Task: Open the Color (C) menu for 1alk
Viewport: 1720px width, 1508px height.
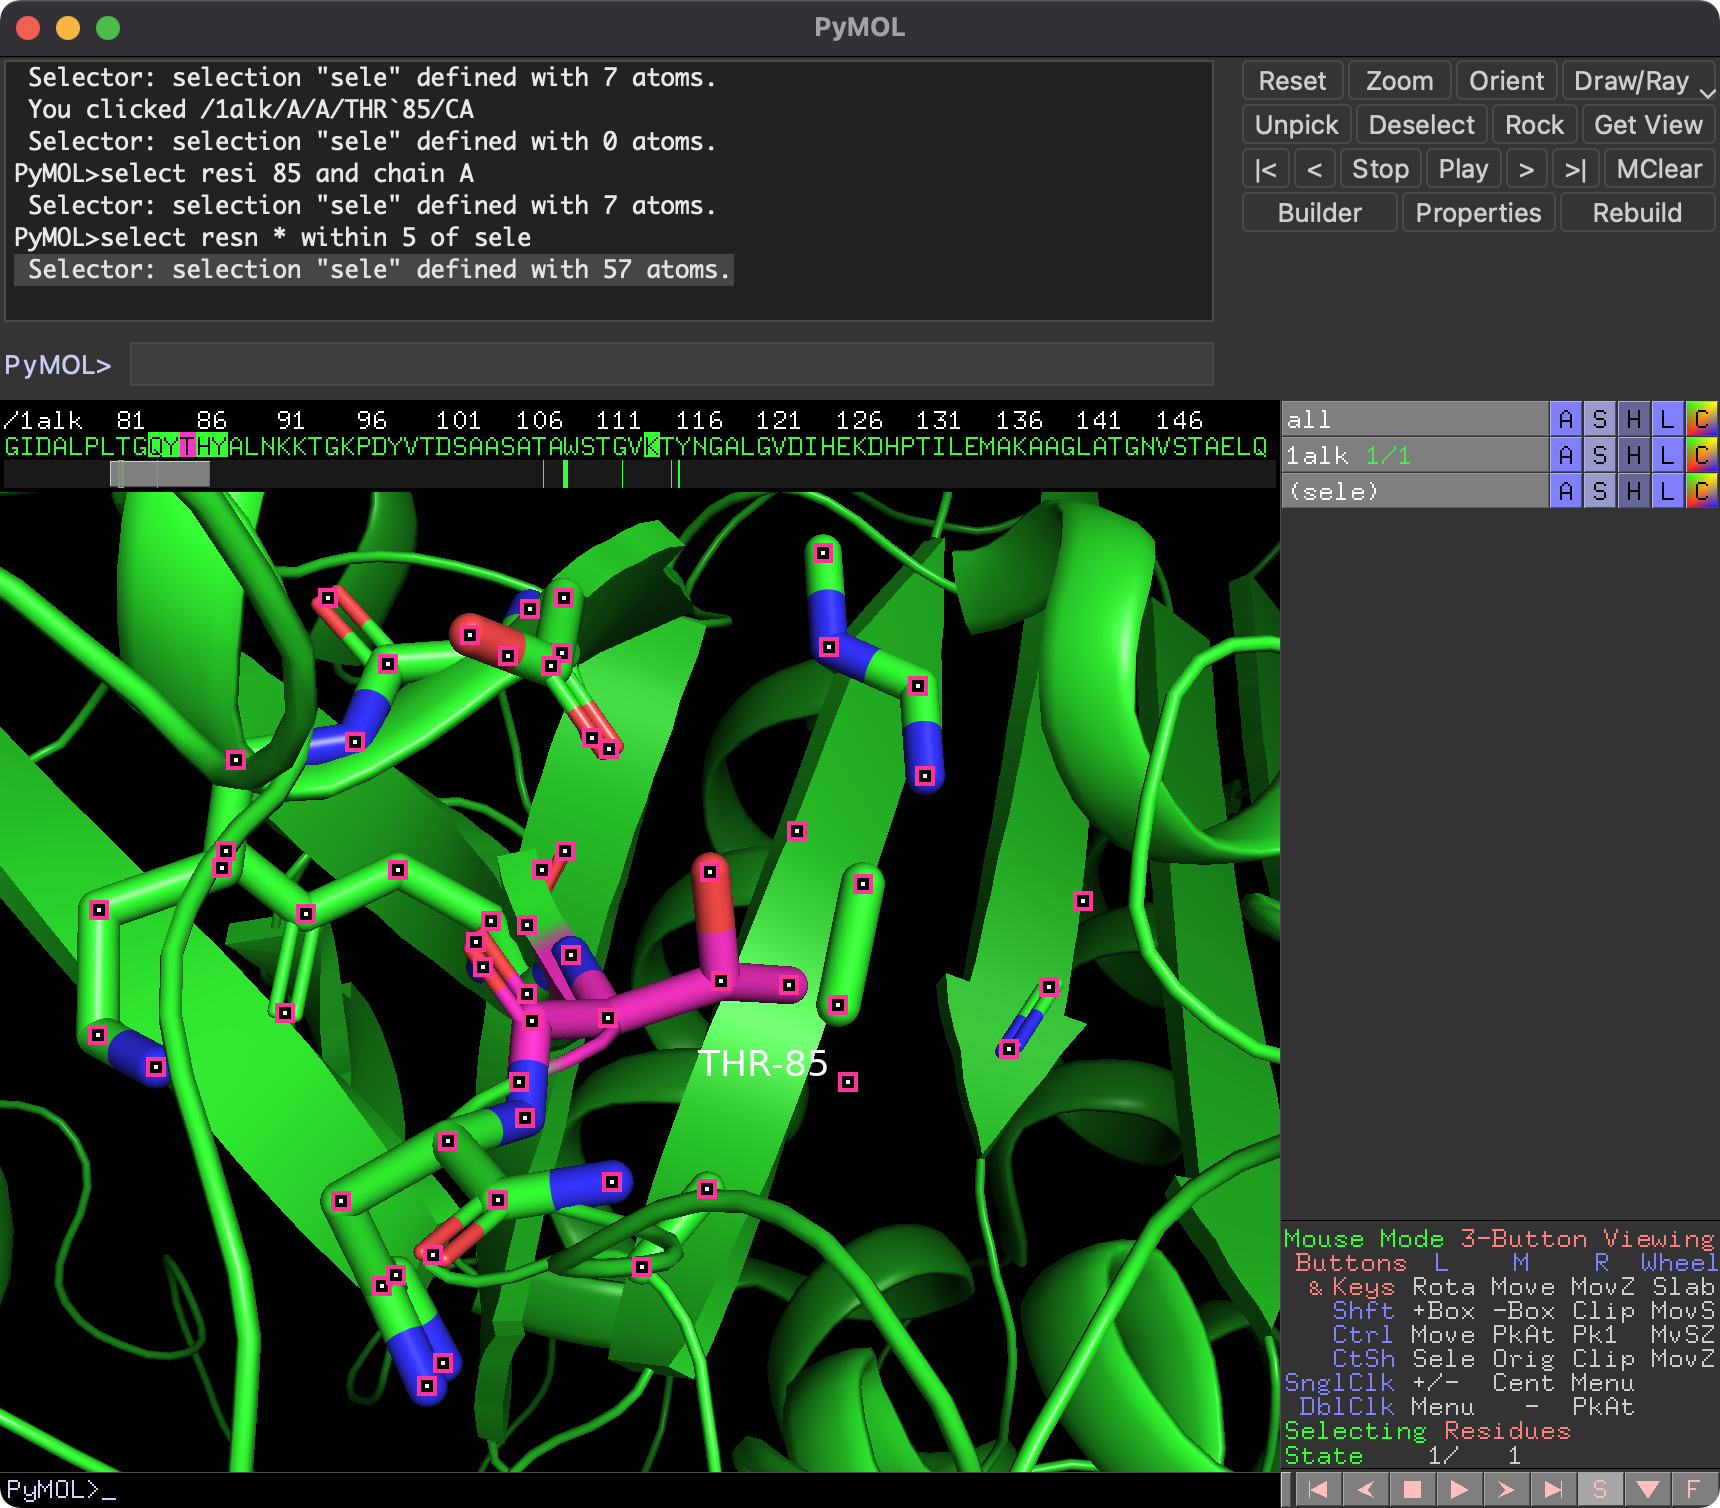Action: 1702,455
